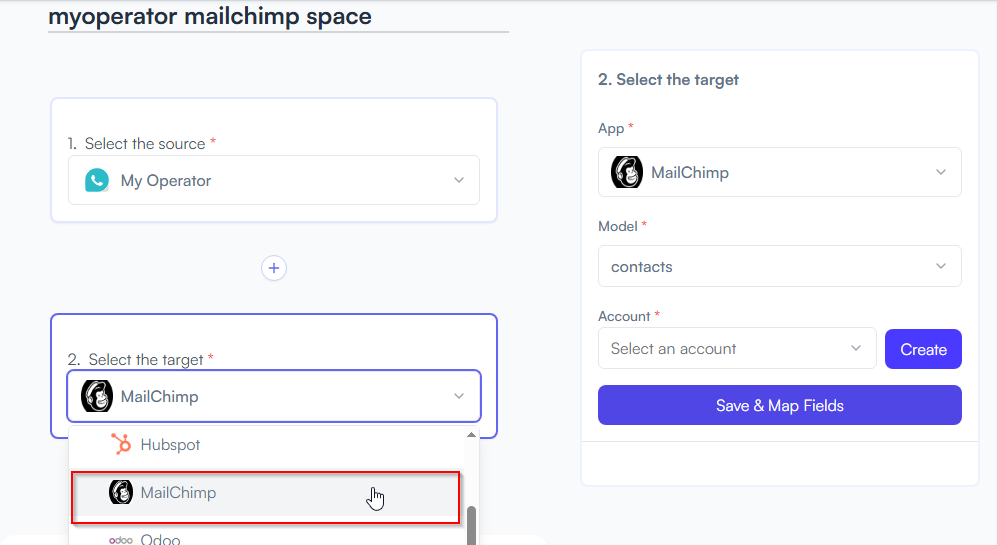Image resolution: width=997 pixels, height=545 pixels.
Task: Choose Odoo from the target list
Action: coord(267,539)
